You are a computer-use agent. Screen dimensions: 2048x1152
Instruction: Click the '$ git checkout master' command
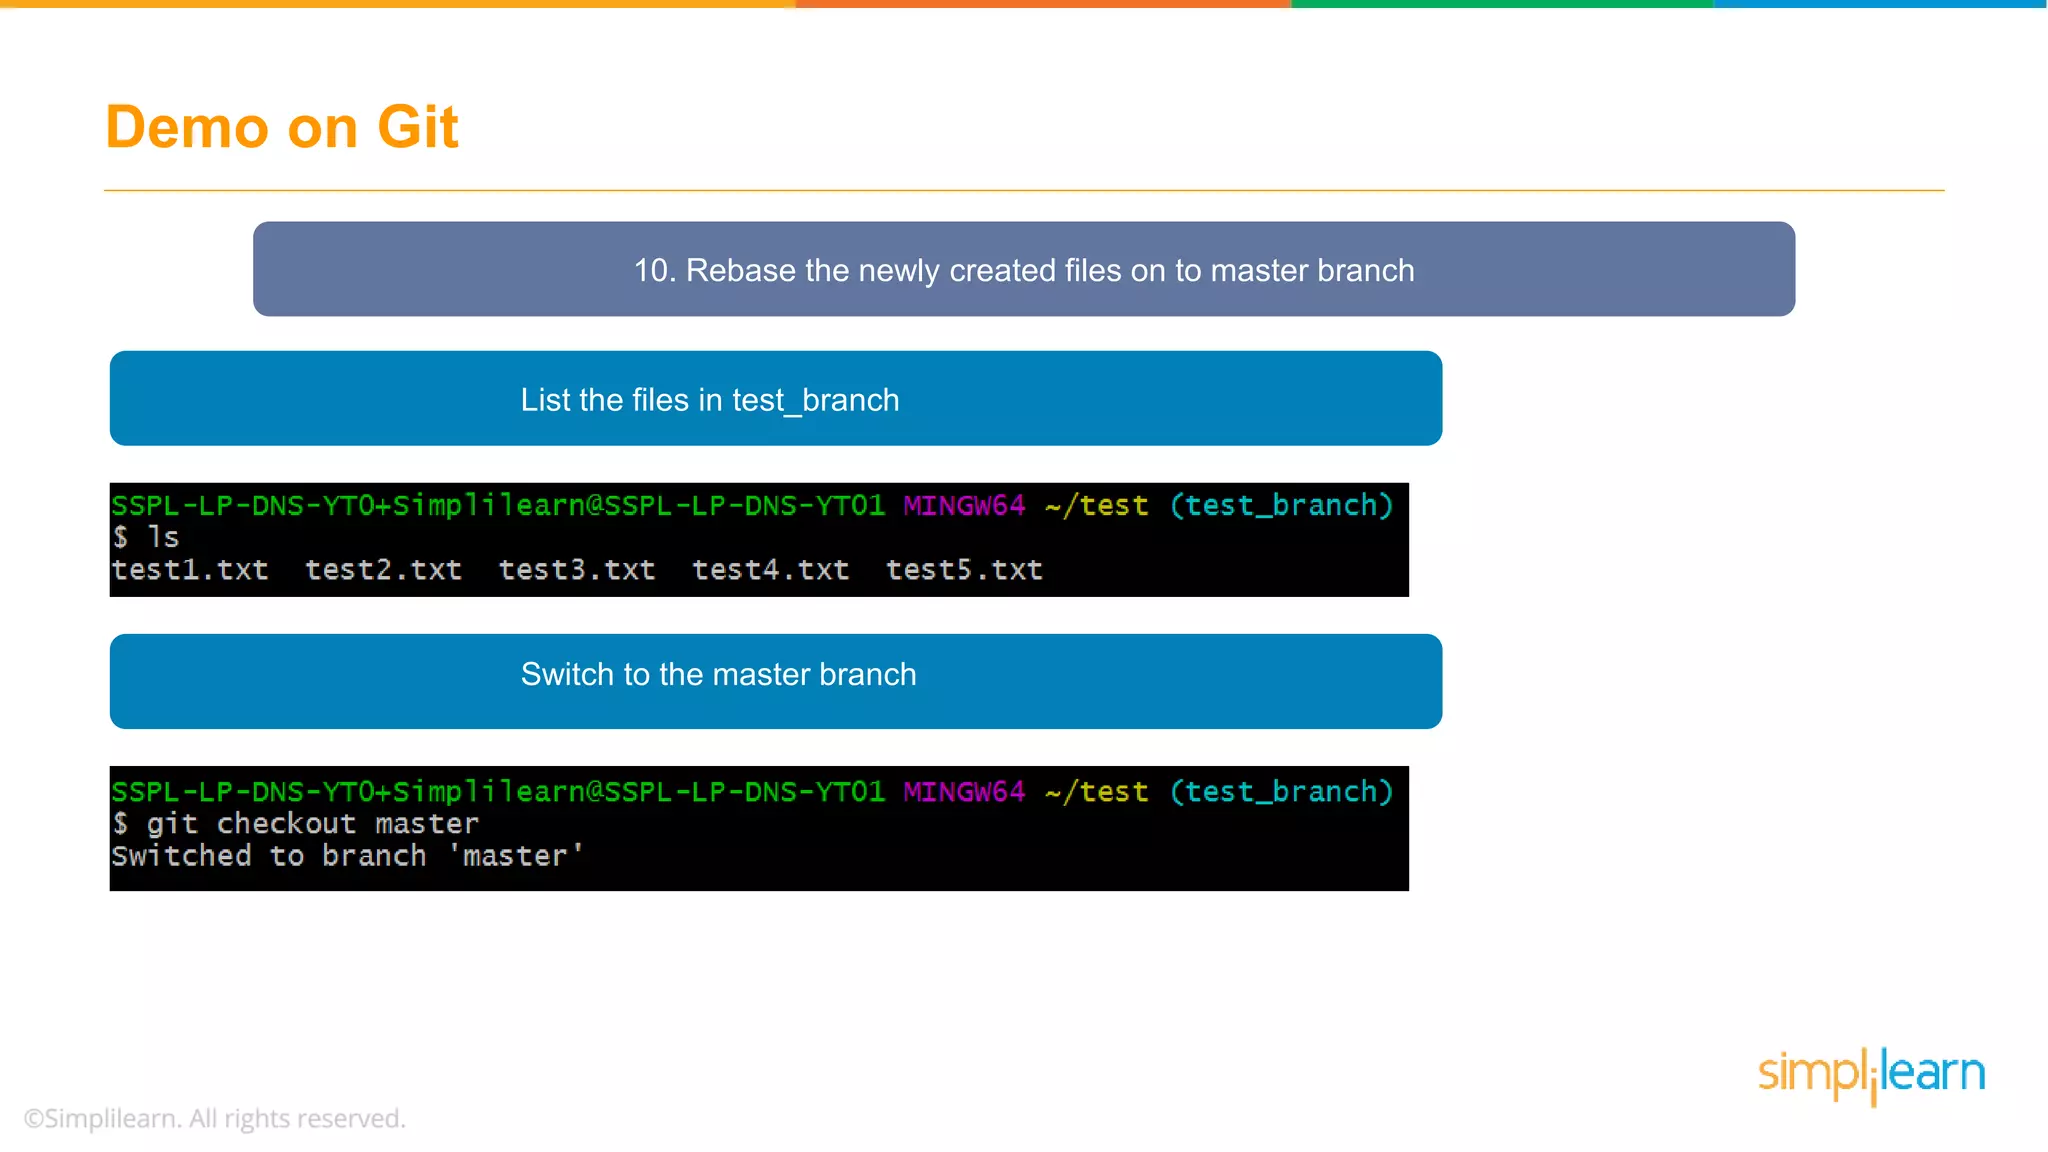tap(296, 824)
